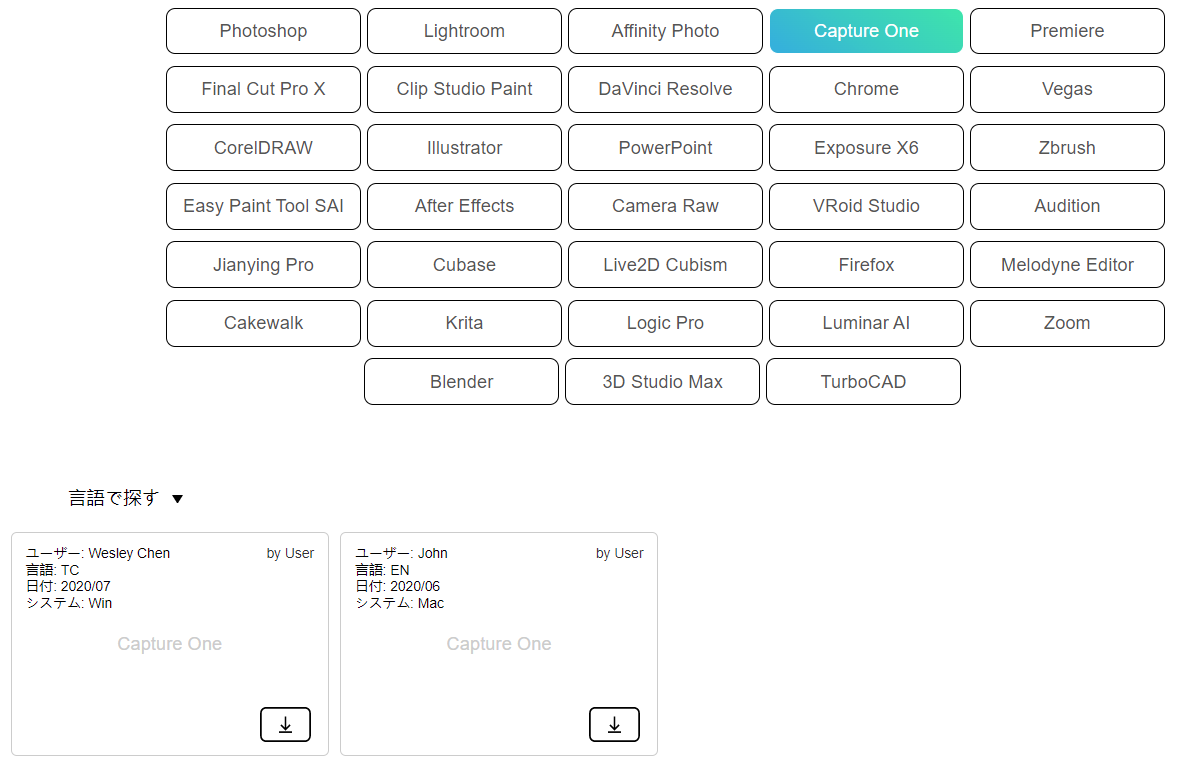Choose the Illustrator software button
Viewport: 1178px width, 766px height.
click(464, 148)
